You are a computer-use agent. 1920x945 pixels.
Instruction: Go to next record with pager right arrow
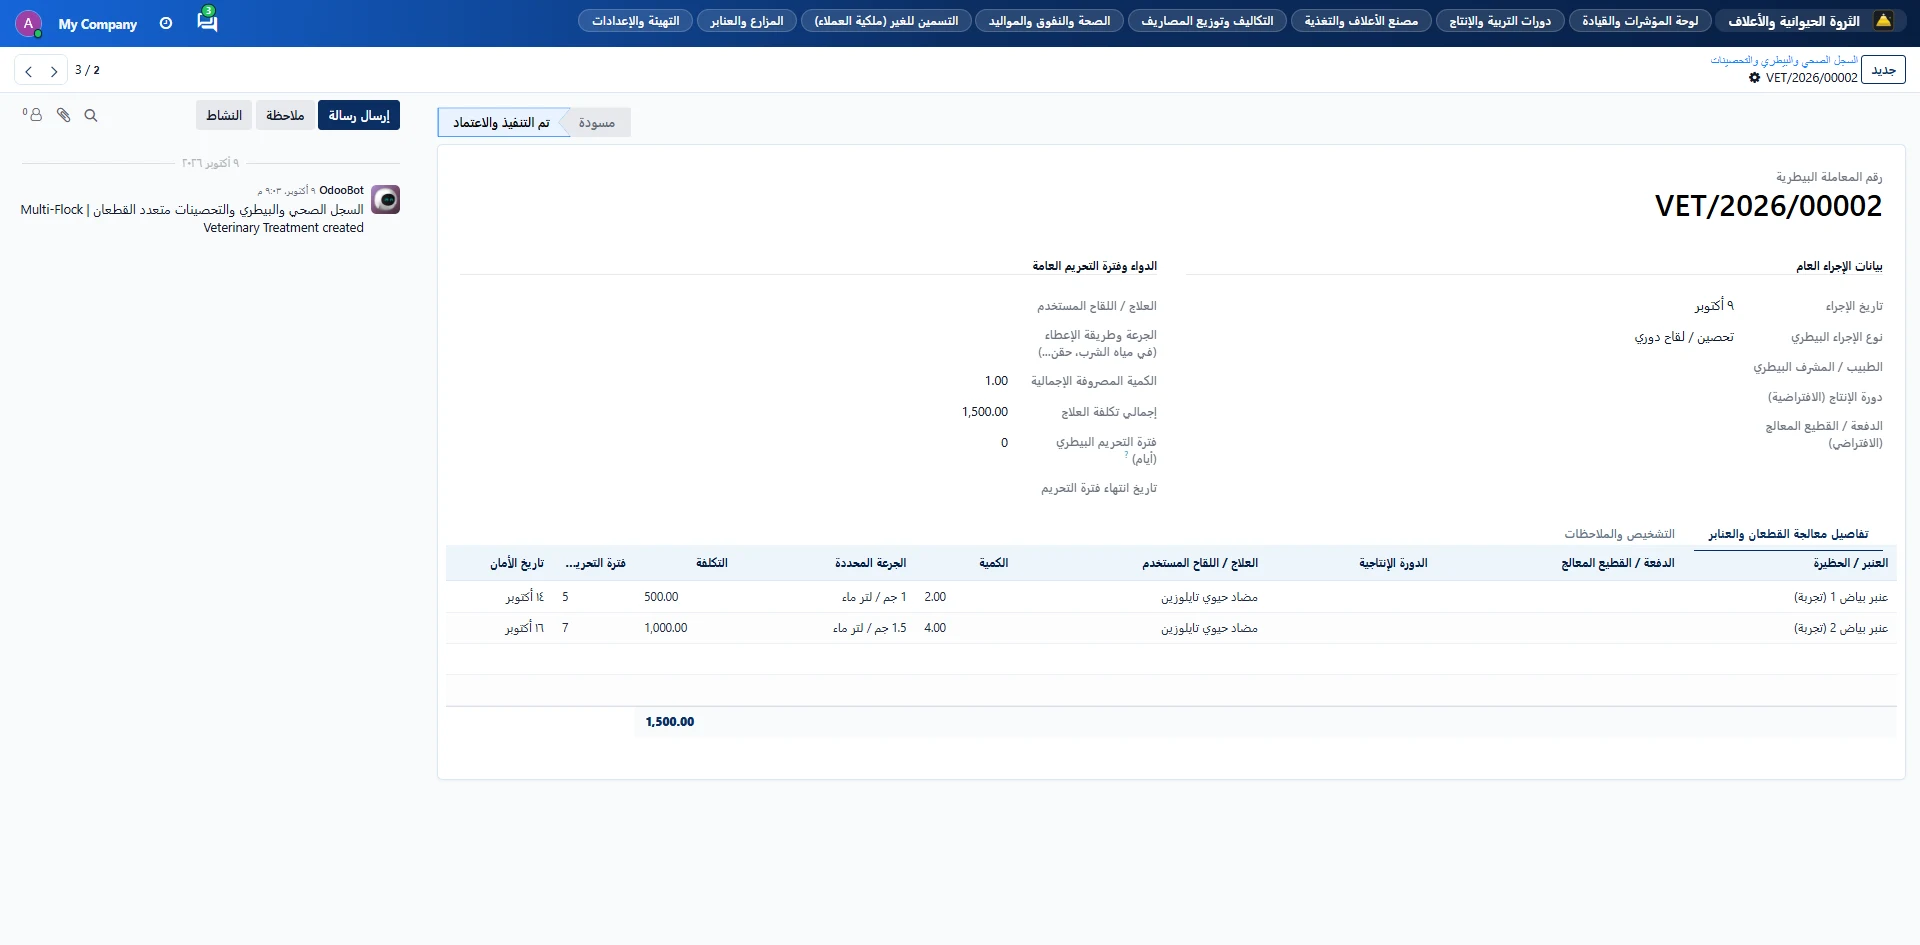tap(54, 71)
